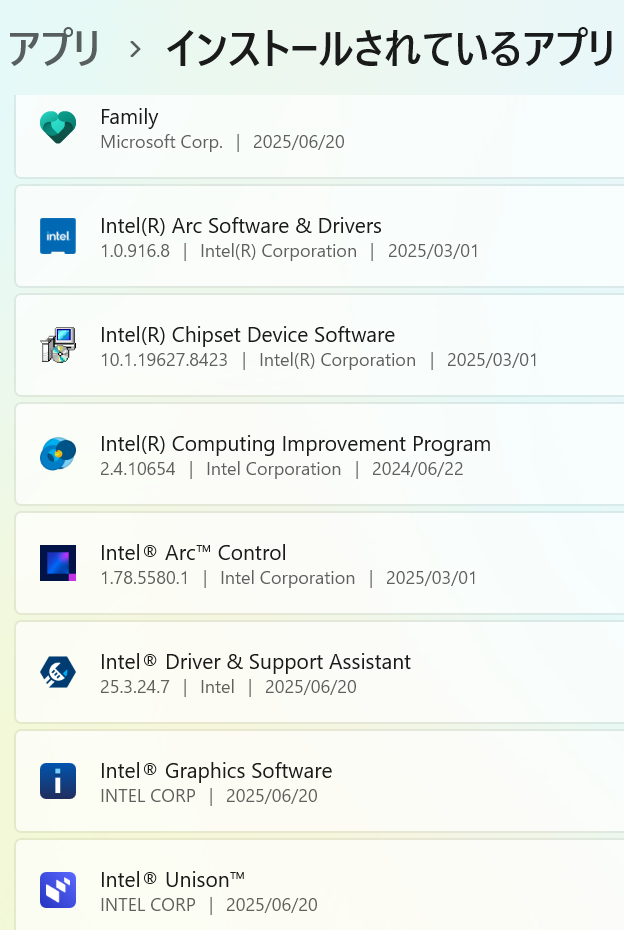
Task: Select the Intel Unison list entry
Action: (320, 885)
